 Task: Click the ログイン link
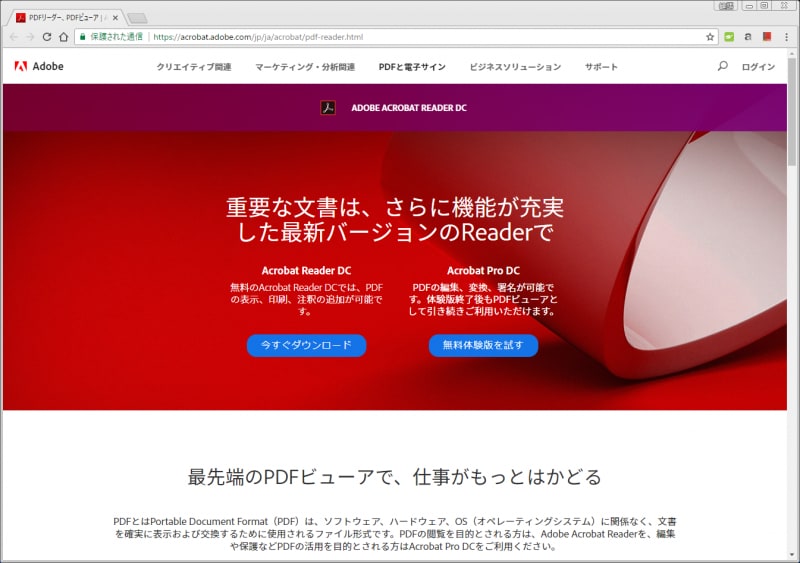coord(758,67)
